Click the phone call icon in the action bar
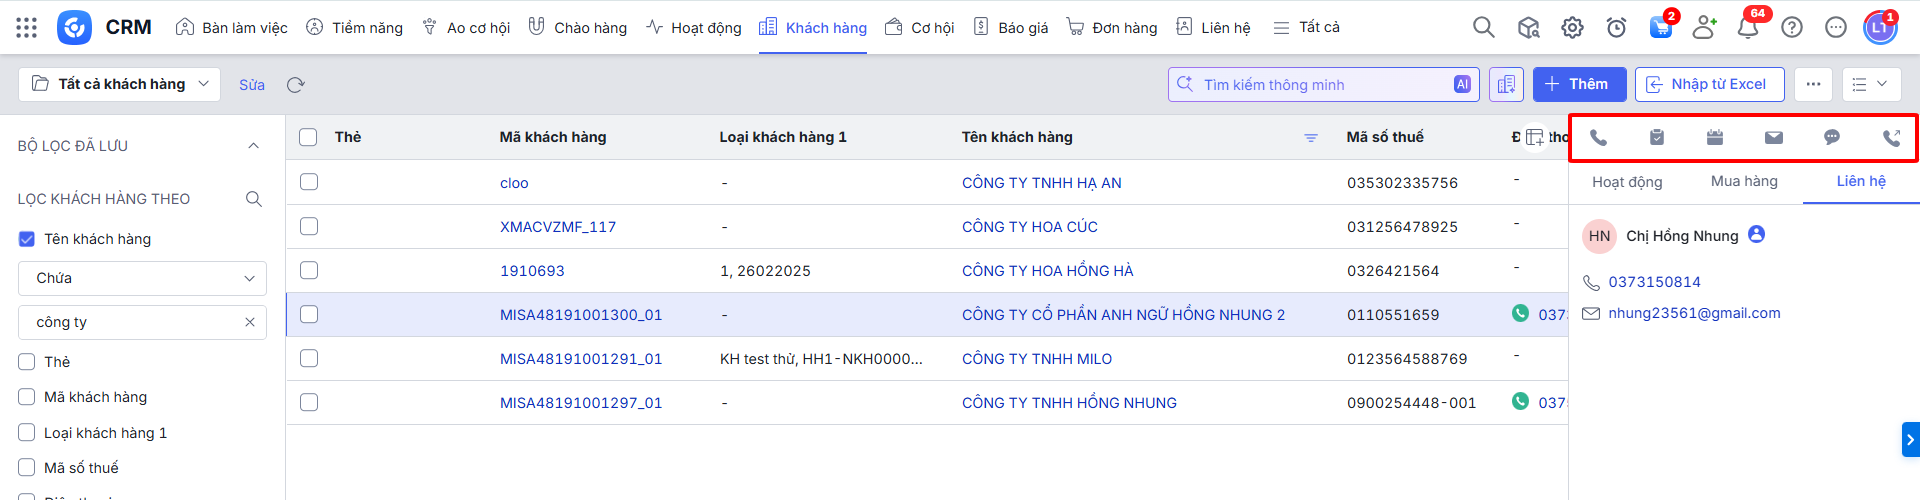 1598,138
